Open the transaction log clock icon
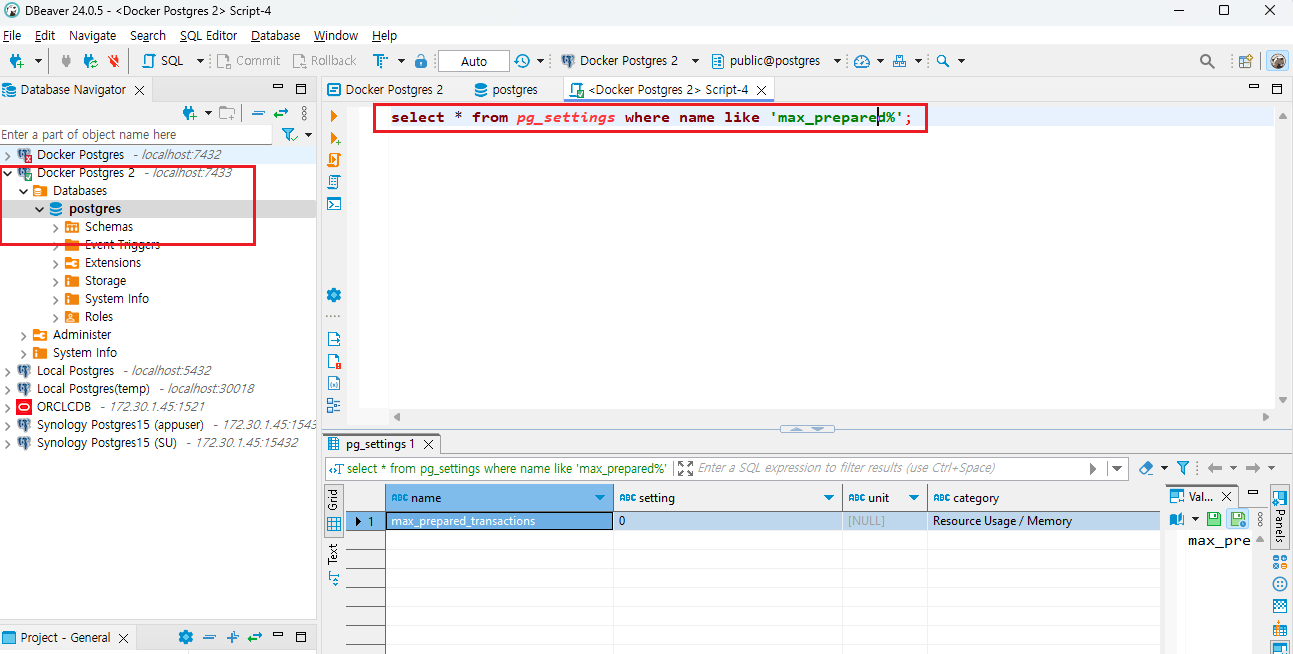This screenshot has height=654, width=1293. point(522,61)
